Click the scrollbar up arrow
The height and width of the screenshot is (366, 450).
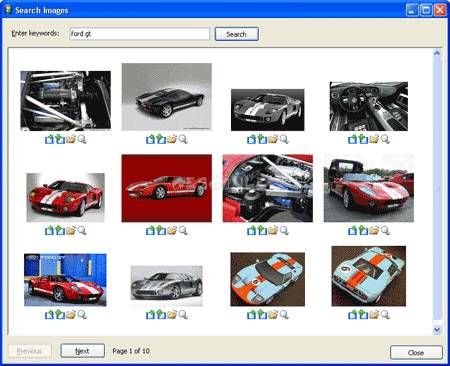(x=437, y=53)
